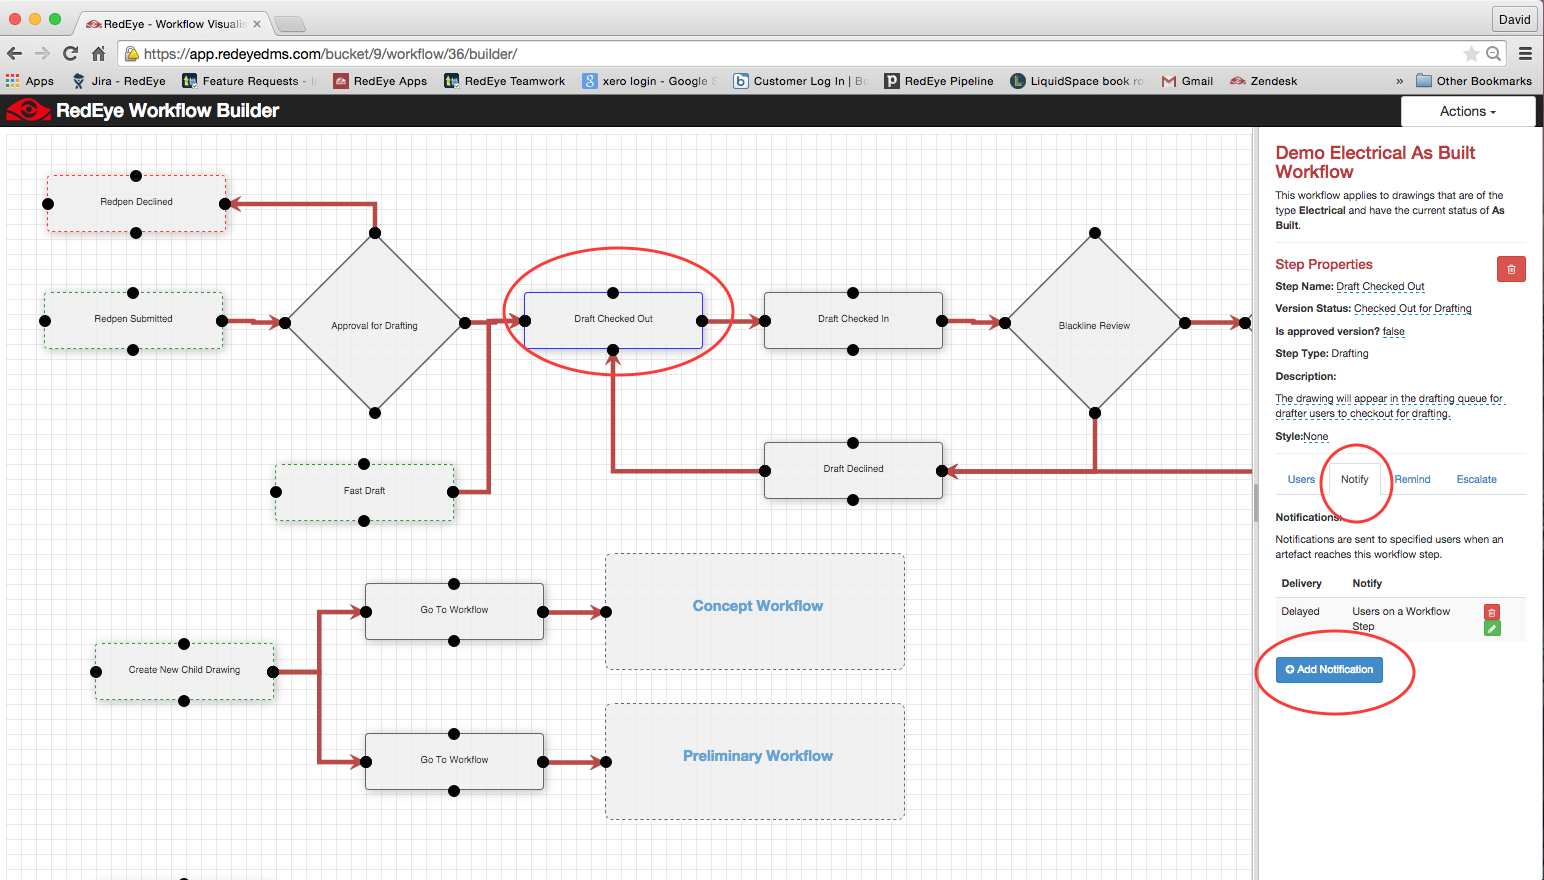Switch to the Notify tab
The height and width of the screenshot is (880, 1544).
tap(1354, 480)
